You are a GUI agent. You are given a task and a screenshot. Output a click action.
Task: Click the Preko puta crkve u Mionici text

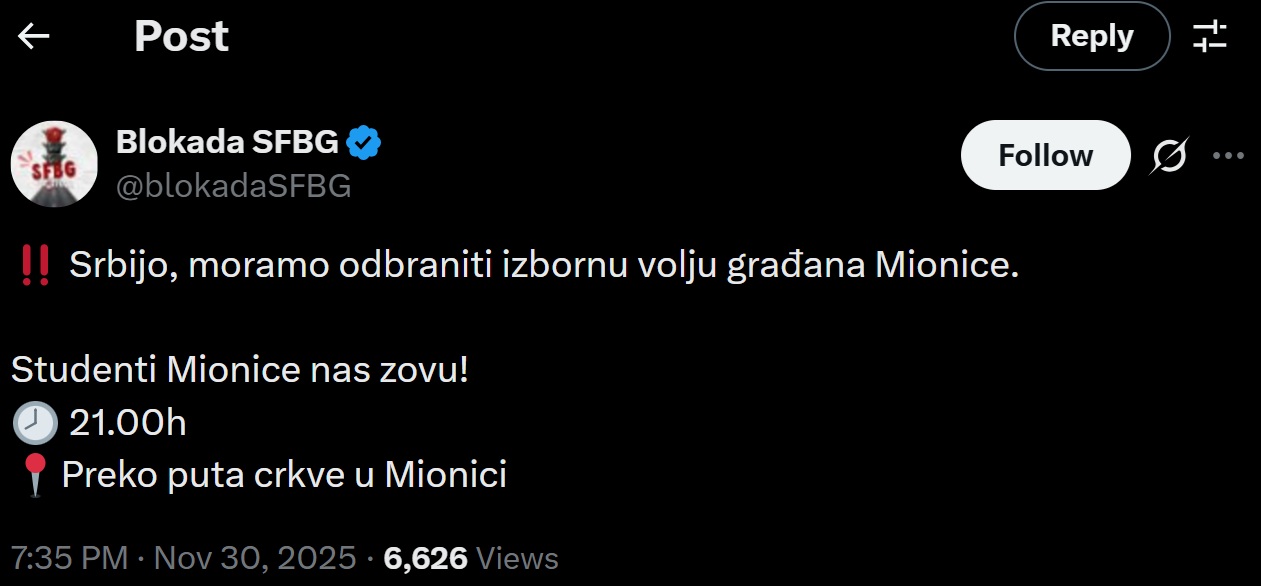pyautogui.click(x=284, y=475)
